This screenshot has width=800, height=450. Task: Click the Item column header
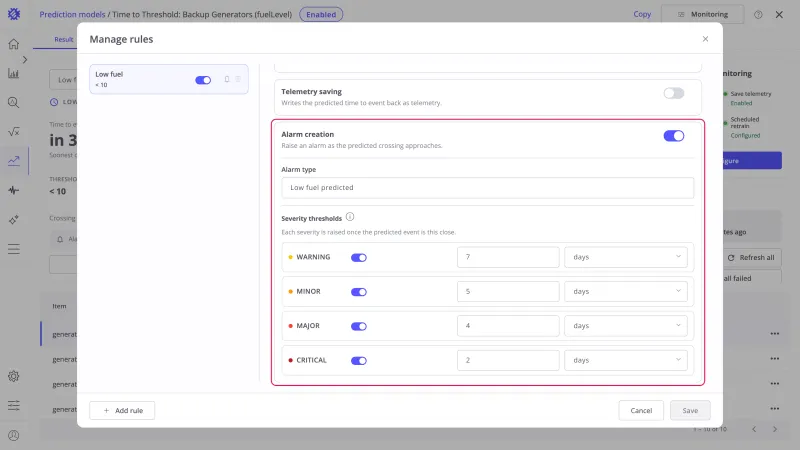[x=59, y=306]
